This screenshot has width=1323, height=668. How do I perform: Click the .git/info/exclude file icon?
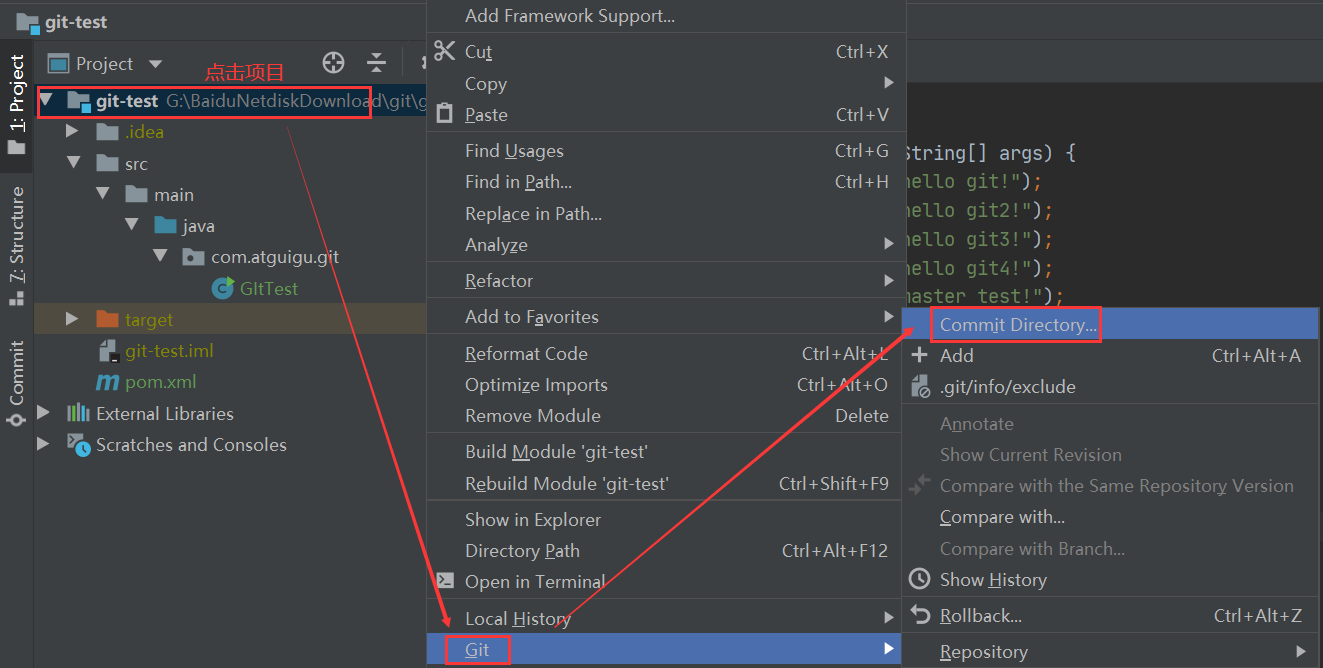coord(920,386)
